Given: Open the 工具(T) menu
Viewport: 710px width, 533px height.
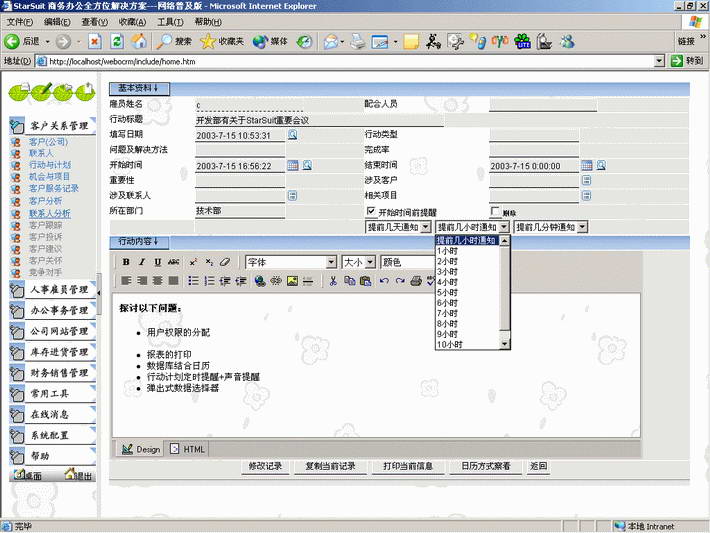Looking at the screenshot, I should [170, 22].
